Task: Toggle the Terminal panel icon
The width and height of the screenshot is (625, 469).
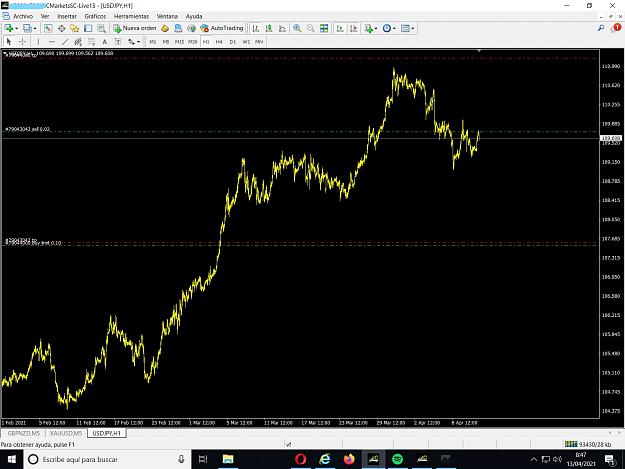Action: tap(88, 28)
